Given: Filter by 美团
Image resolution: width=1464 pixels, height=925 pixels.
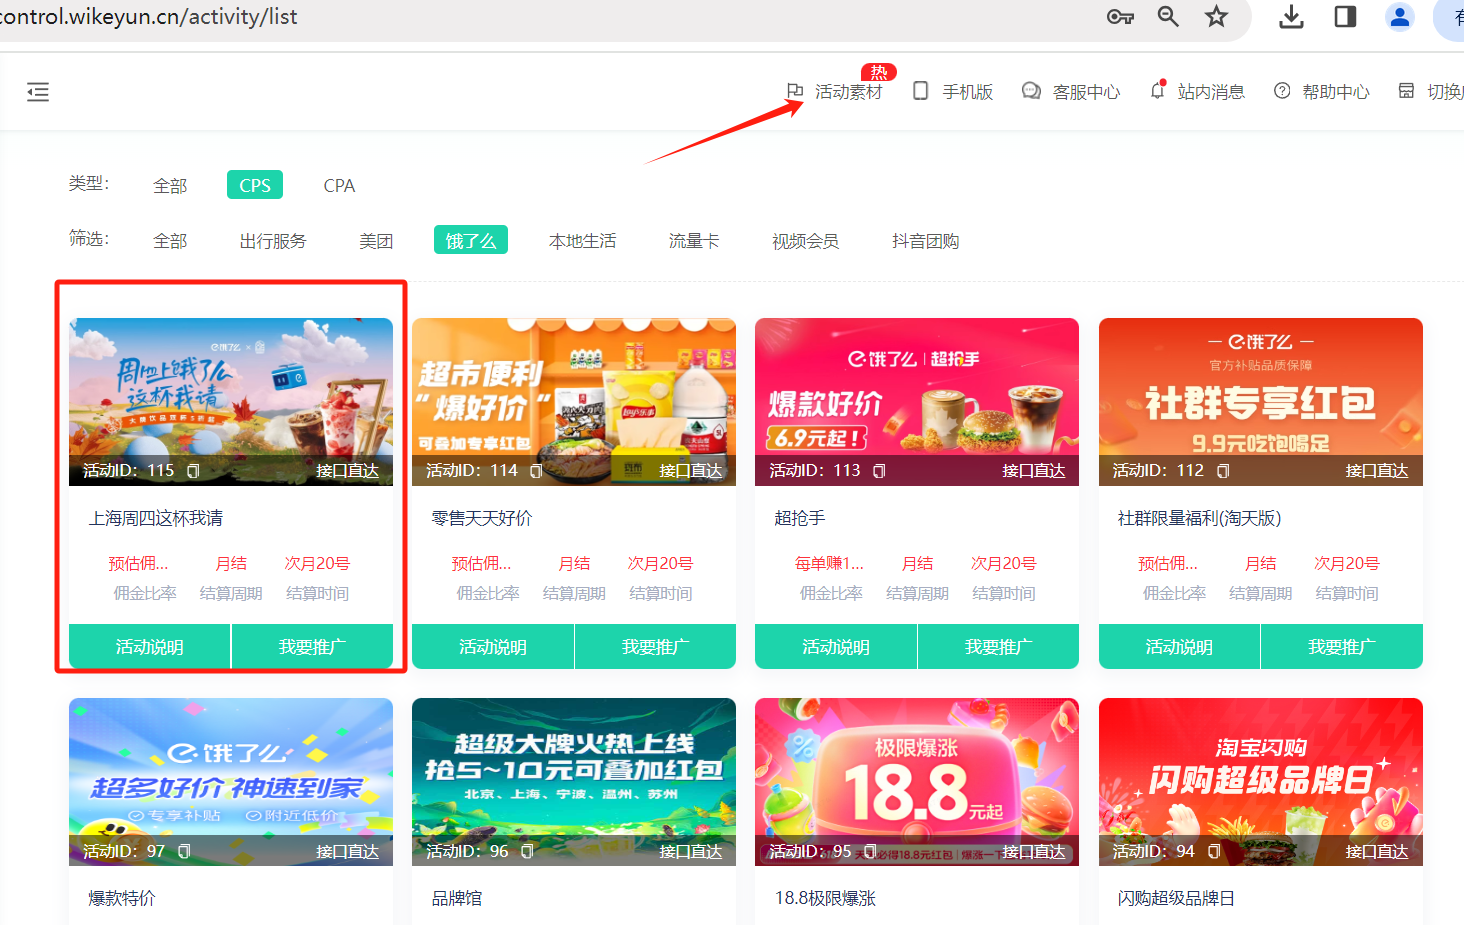Looking at the screenshot, I should (376, 241).
